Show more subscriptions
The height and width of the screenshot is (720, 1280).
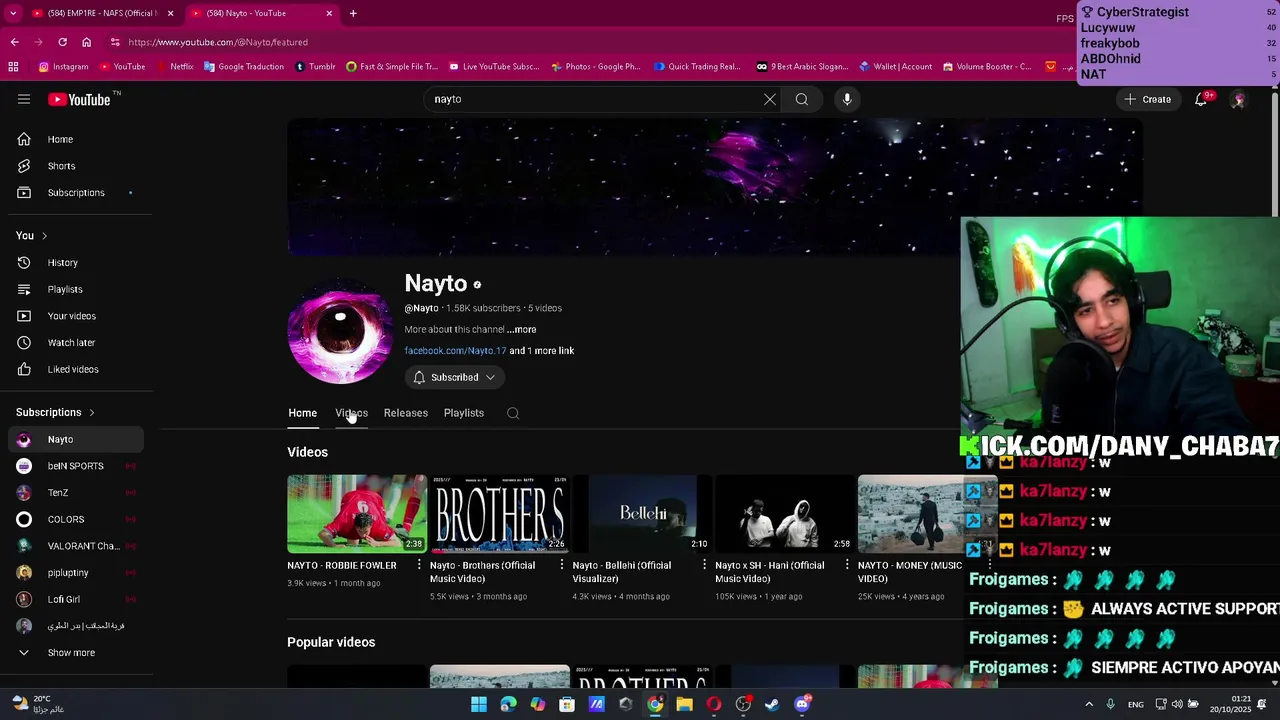76,653
